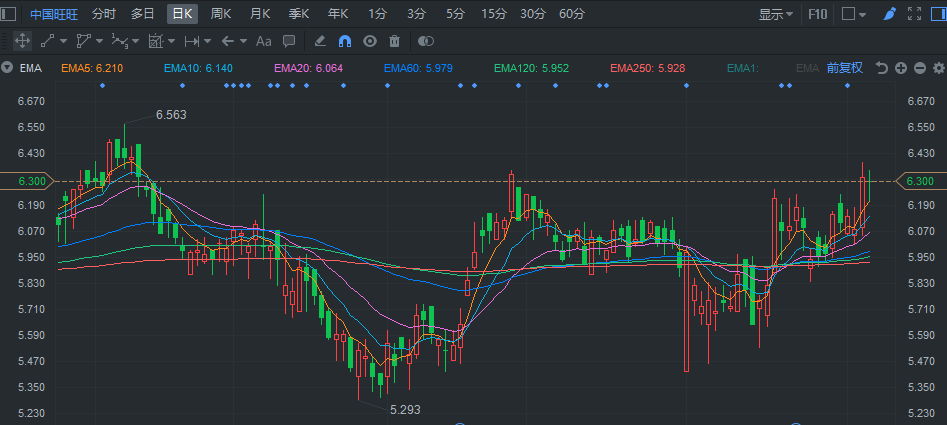
Task: Click the green EMA120: 5.952 label
Action: [531, 68]
